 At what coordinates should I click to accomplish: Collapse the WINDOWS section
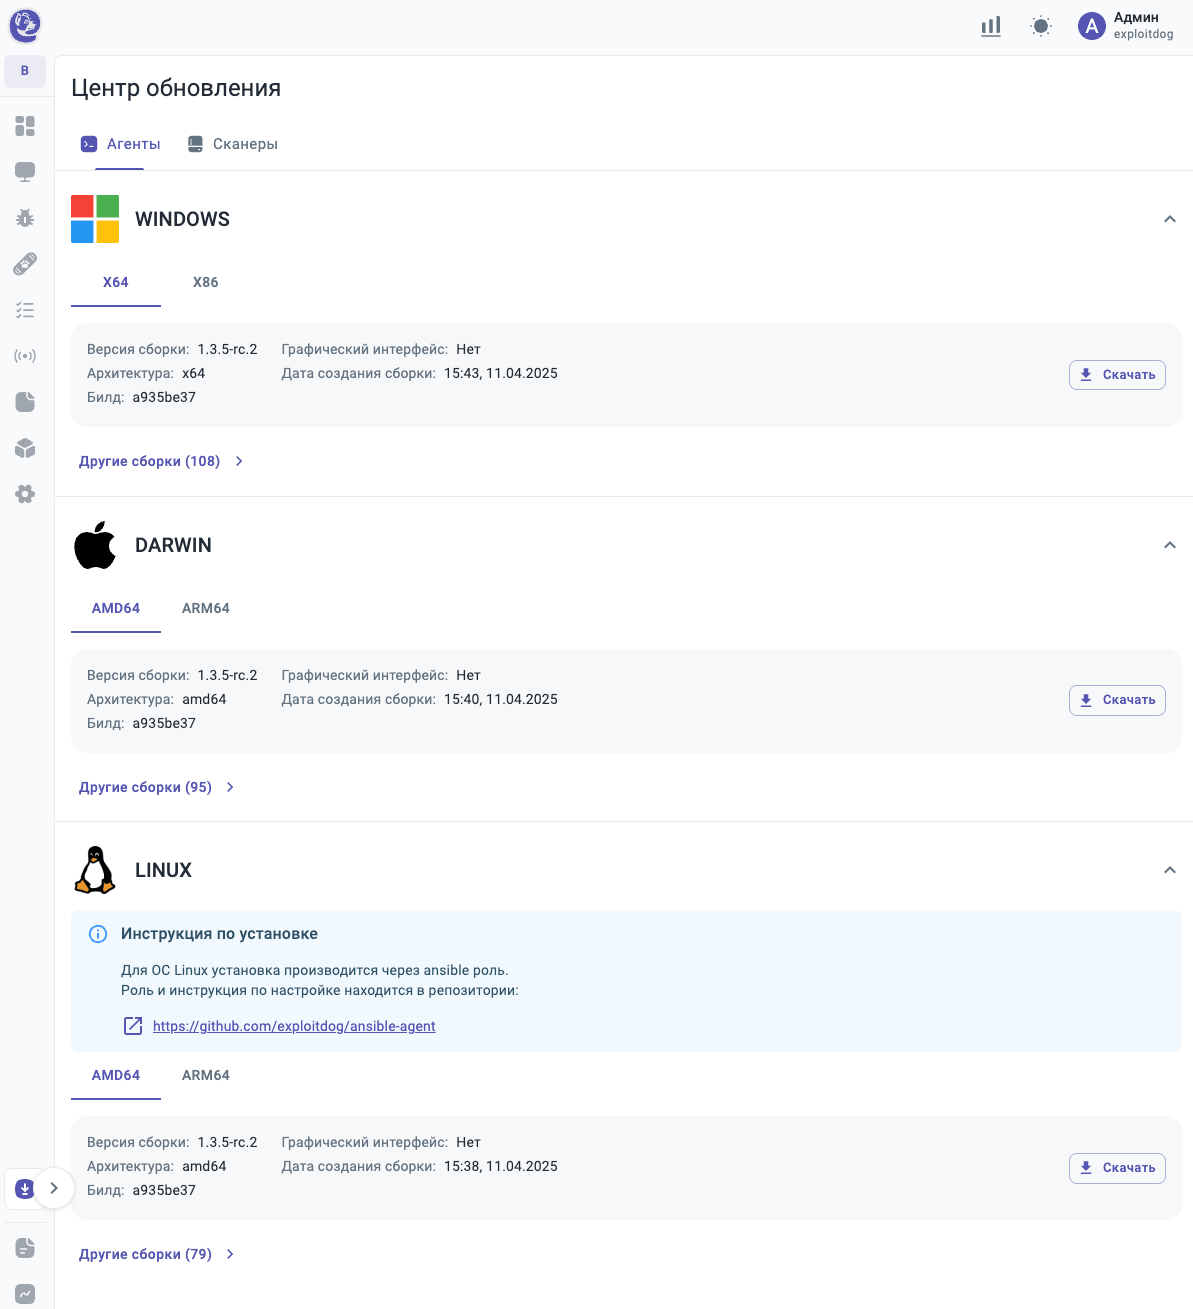(1169, 219)
